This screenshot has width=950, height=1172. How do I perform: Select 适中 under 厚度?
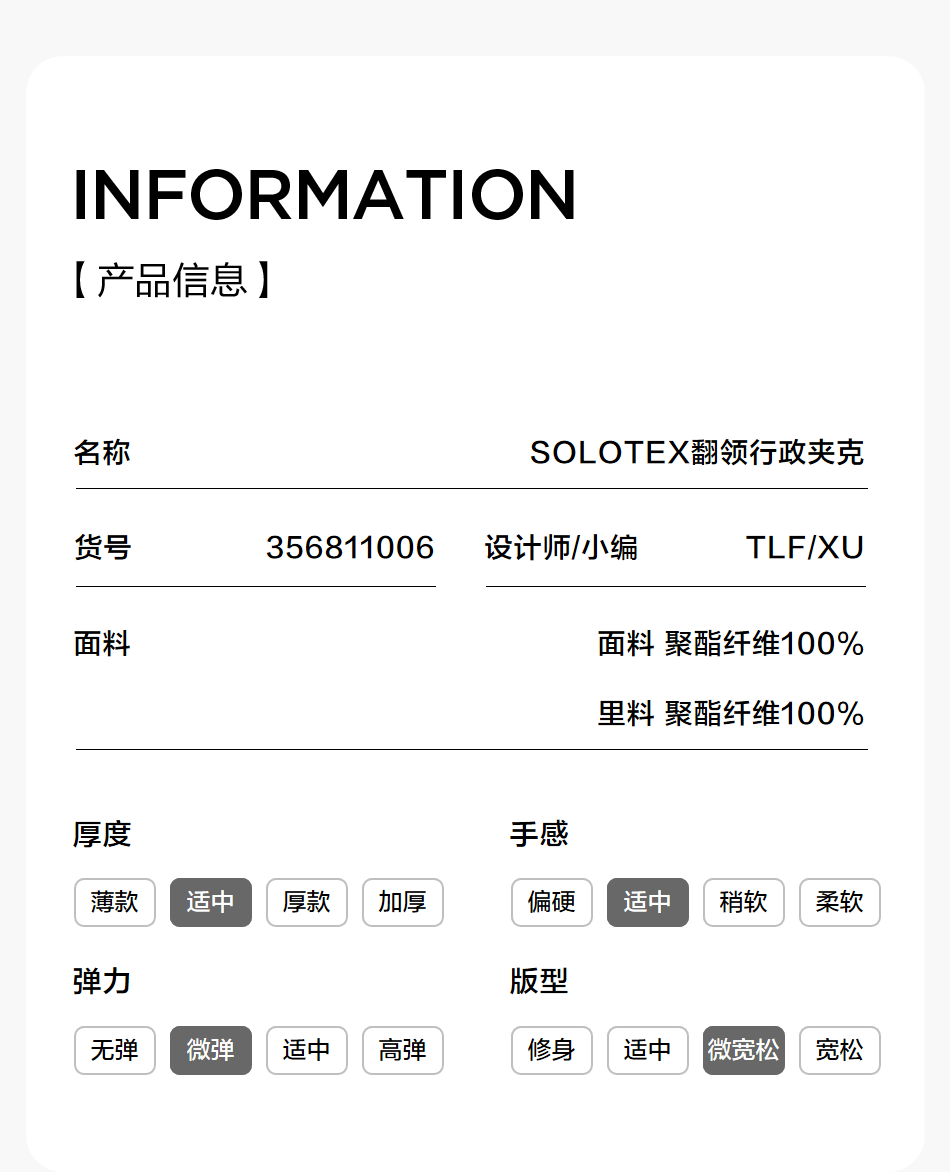(211, 902)
